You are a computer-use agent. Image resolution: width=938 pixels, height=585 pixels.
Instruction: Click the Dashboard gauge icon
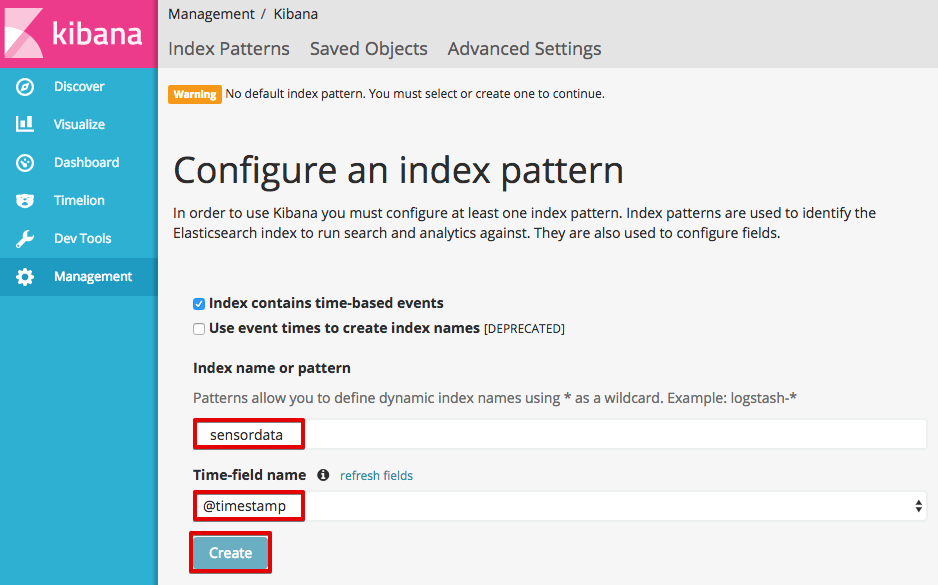[25, 163]
